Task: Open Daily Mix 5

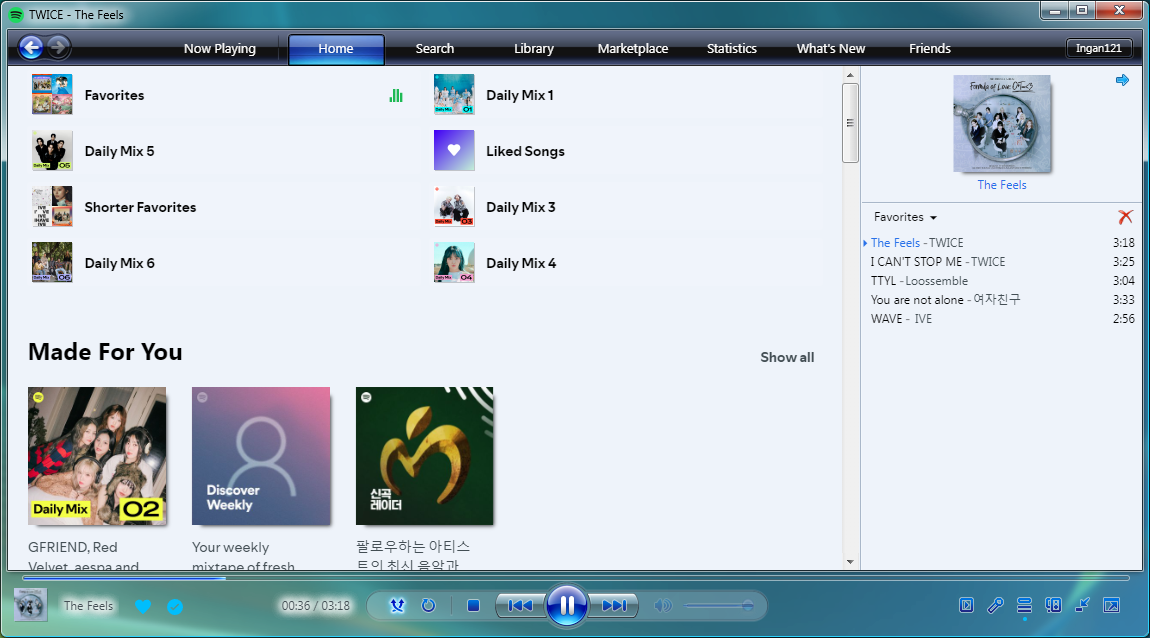Action: [x=224, y=151]
